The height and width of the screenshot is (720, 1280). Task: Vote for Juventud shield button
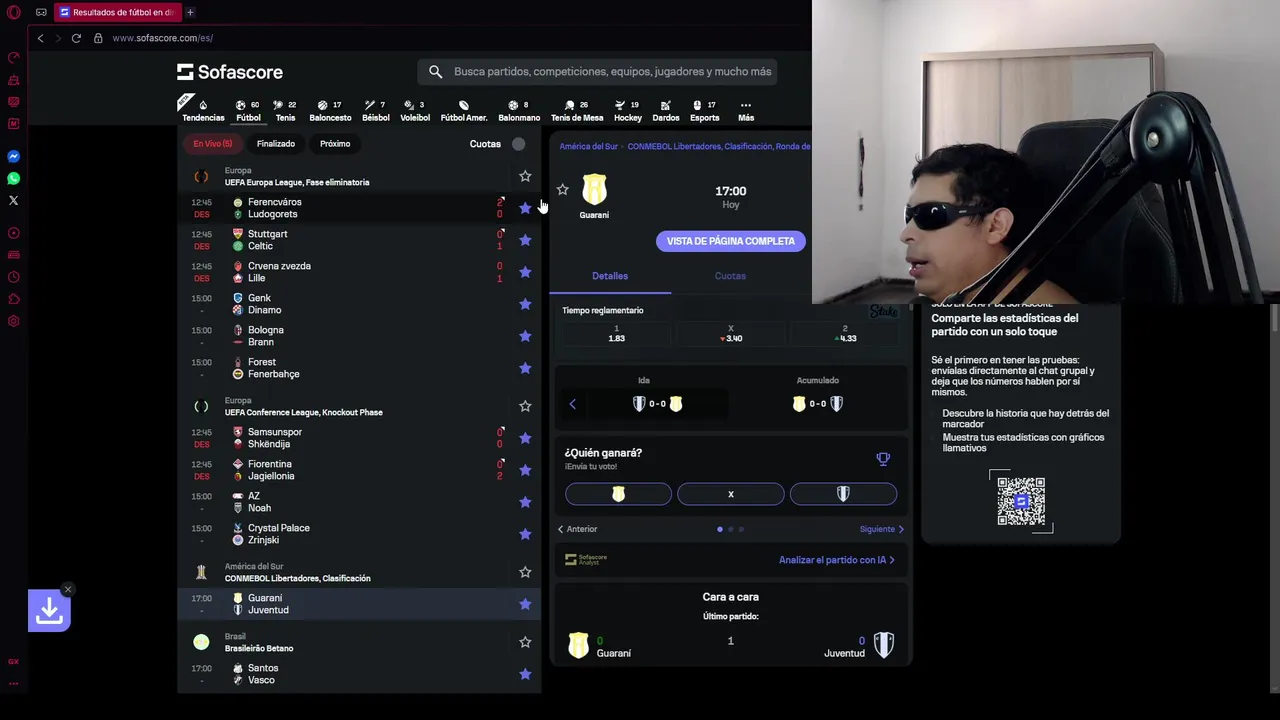pyautogui.click(x=843, y=494)
